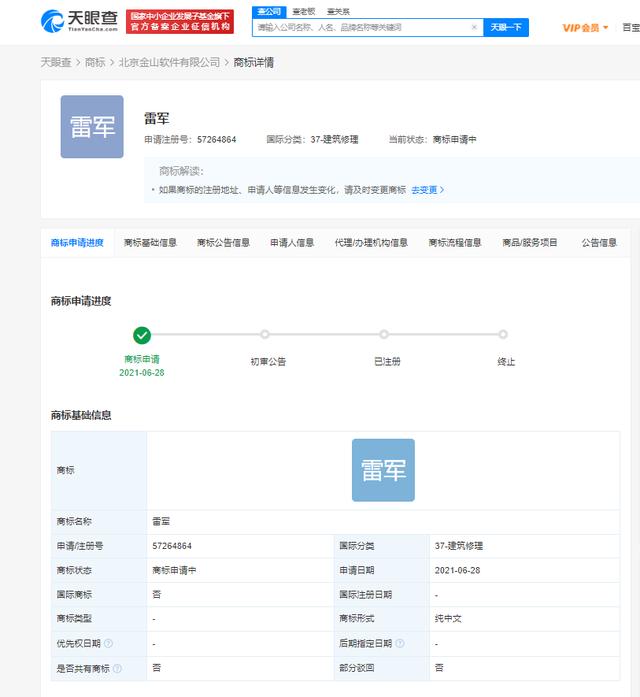
Task: Click the 雷军 trademark thumbnail in header
Action: (92, 127)
